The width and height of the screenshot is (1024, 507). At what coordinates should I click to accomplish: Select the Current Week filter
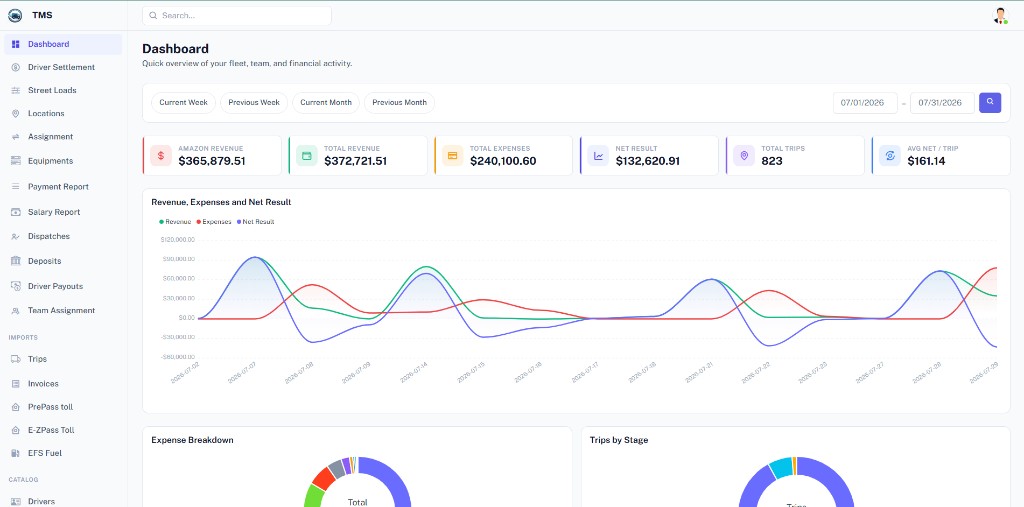(184, 103)
